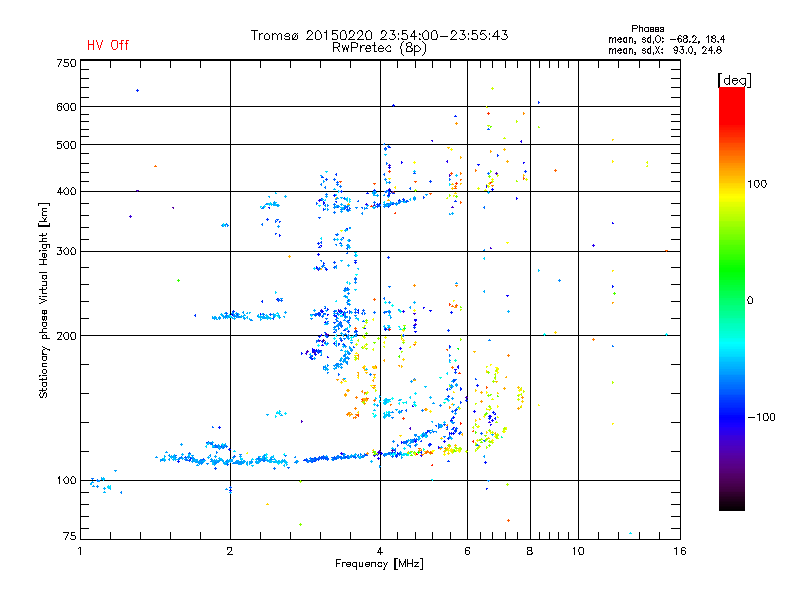Click the y-axis label '300'
This screenshot has height=600, width=800.
pyautogui.click(x=66, y=252)
